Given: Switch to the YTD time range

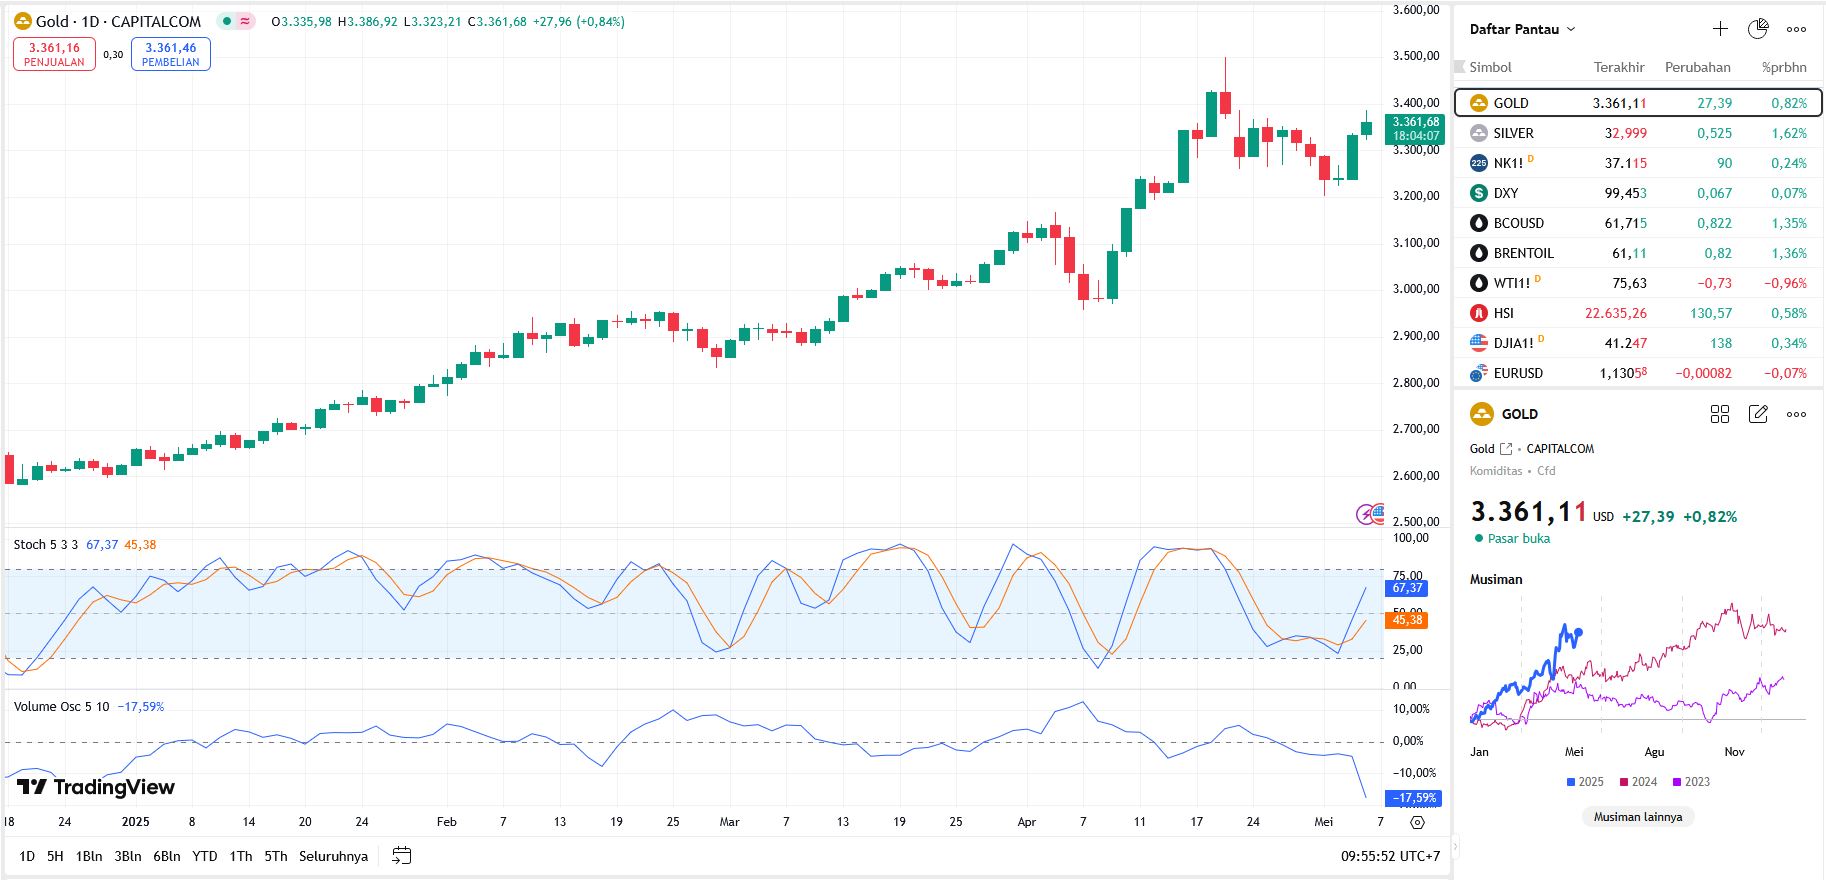Looking at the screenshot, I should [204, 856].
